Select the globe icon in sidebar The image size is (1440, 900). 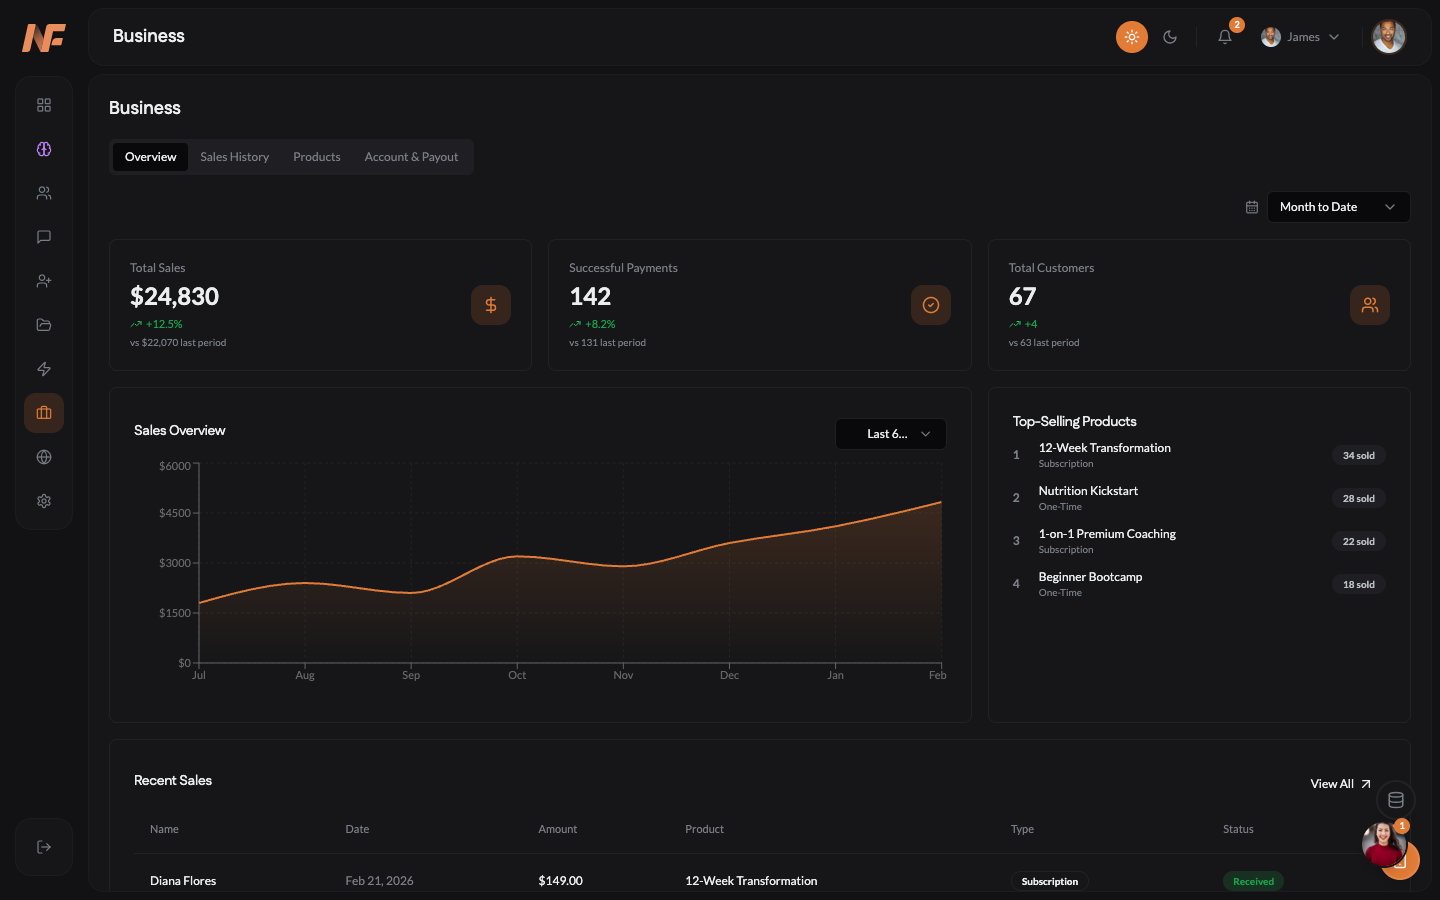pyautogui.click(x=43, y=456)
